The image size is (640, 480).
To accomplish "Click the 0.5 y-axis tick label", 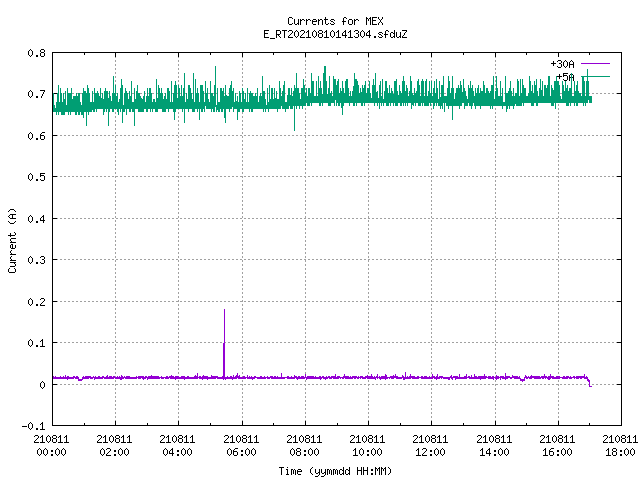I will pyautogui.click(x=36, y=177).
